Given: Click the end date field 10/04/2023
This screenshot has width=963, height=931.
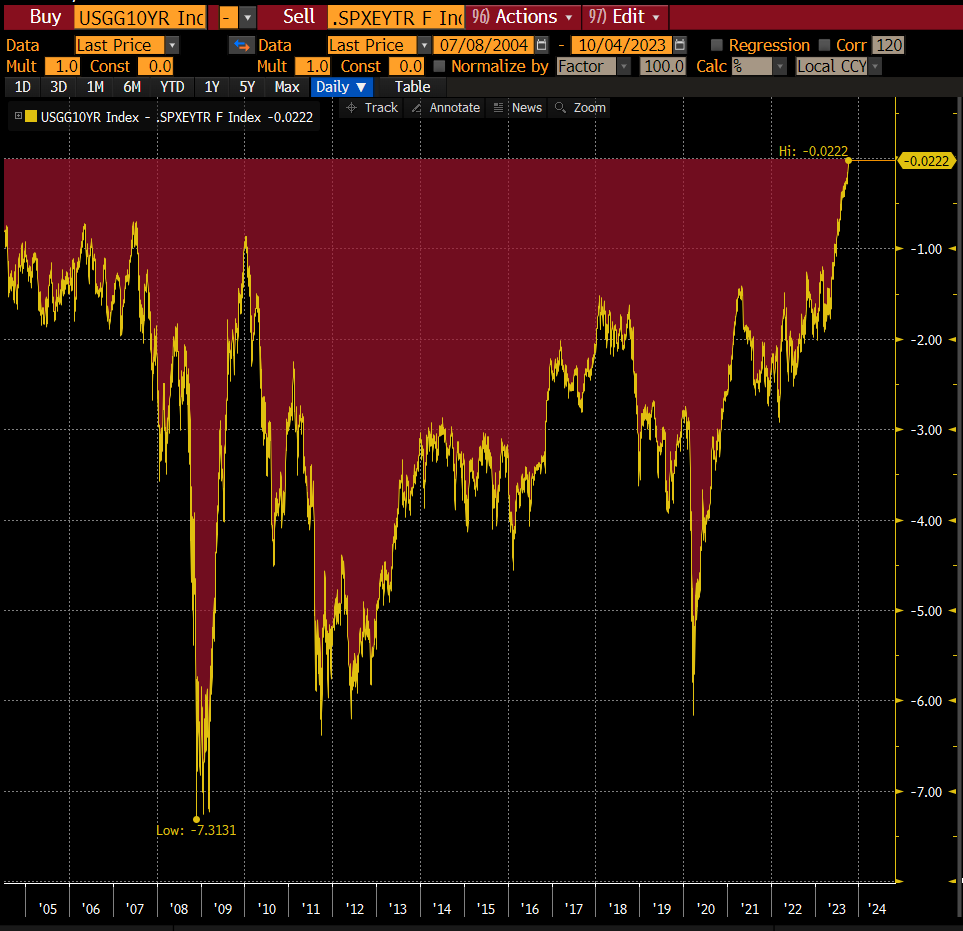Looking at the screenshot, I should point(622,45).
